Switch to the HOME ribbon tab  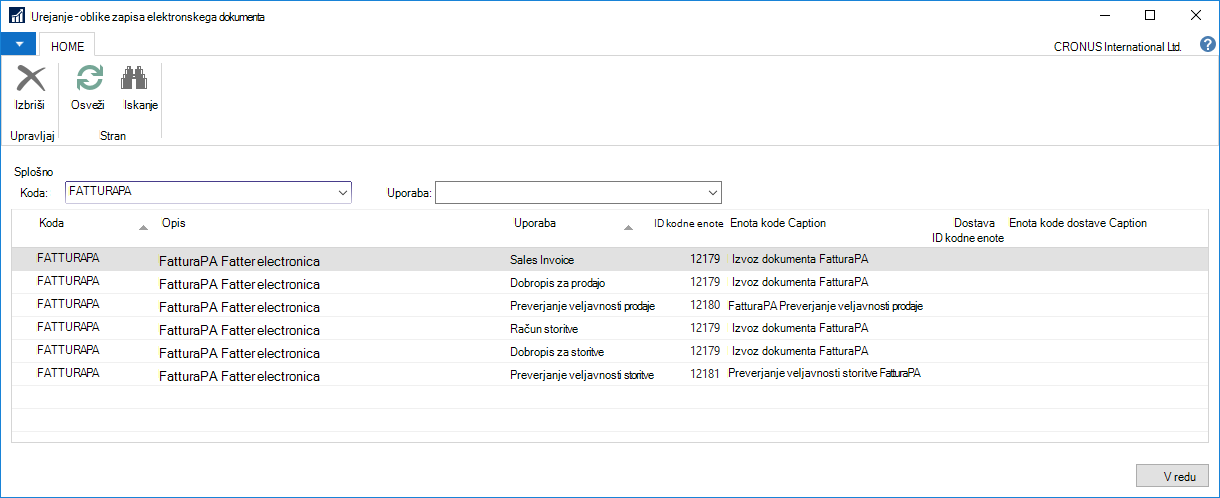(68, 45)
